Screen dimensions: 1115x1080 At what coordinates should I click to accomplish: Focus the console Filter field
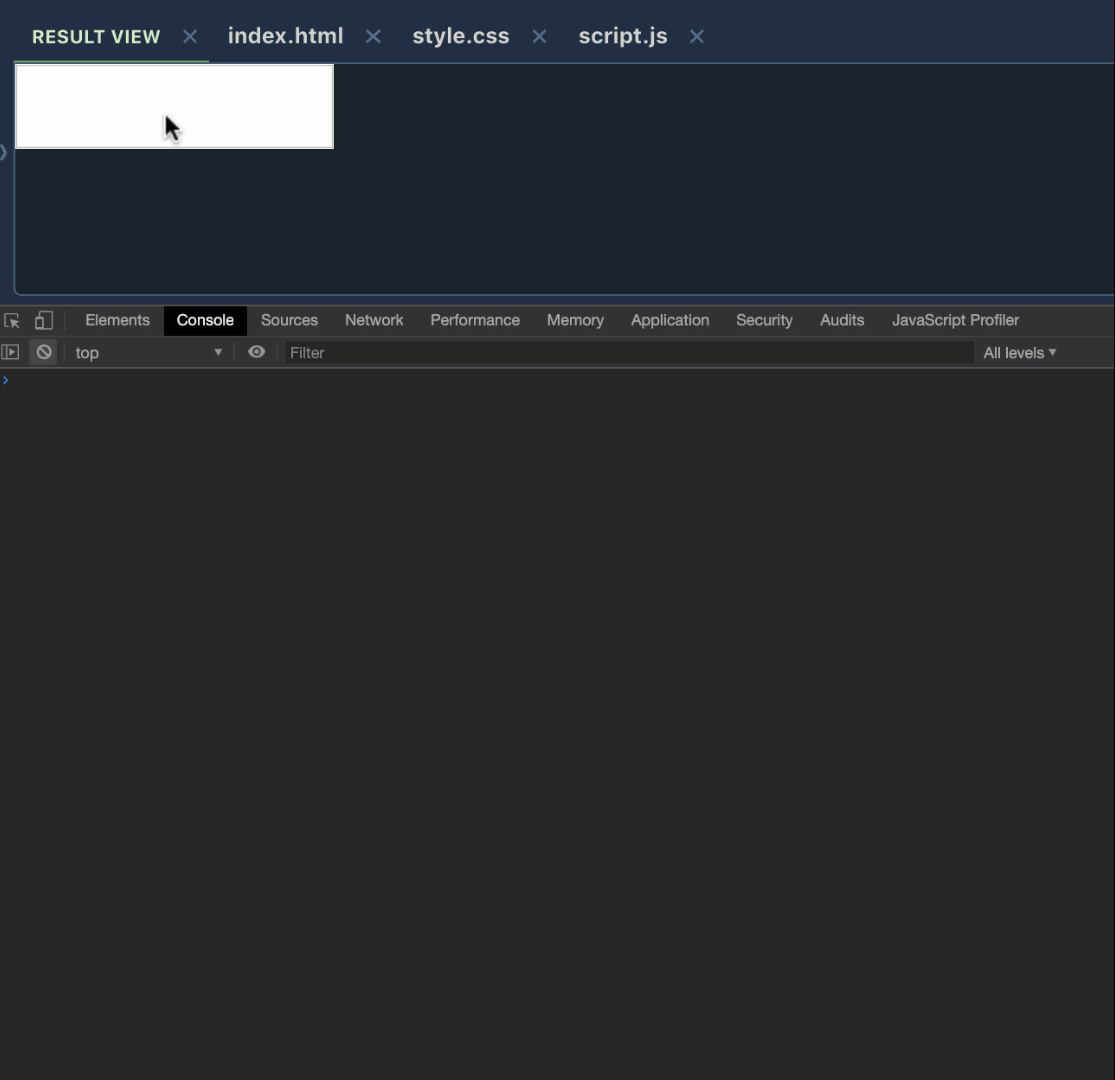629,353
